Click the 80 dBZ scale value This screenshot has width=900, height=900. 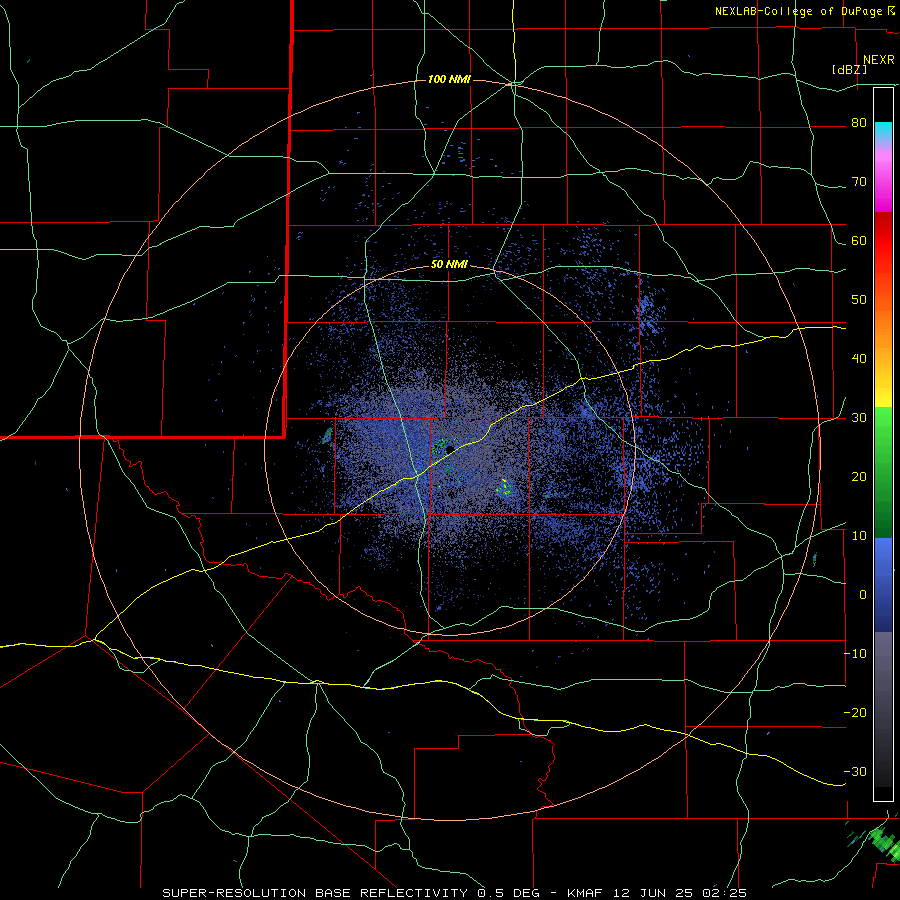pyautogui.click(x=859, y=123)
